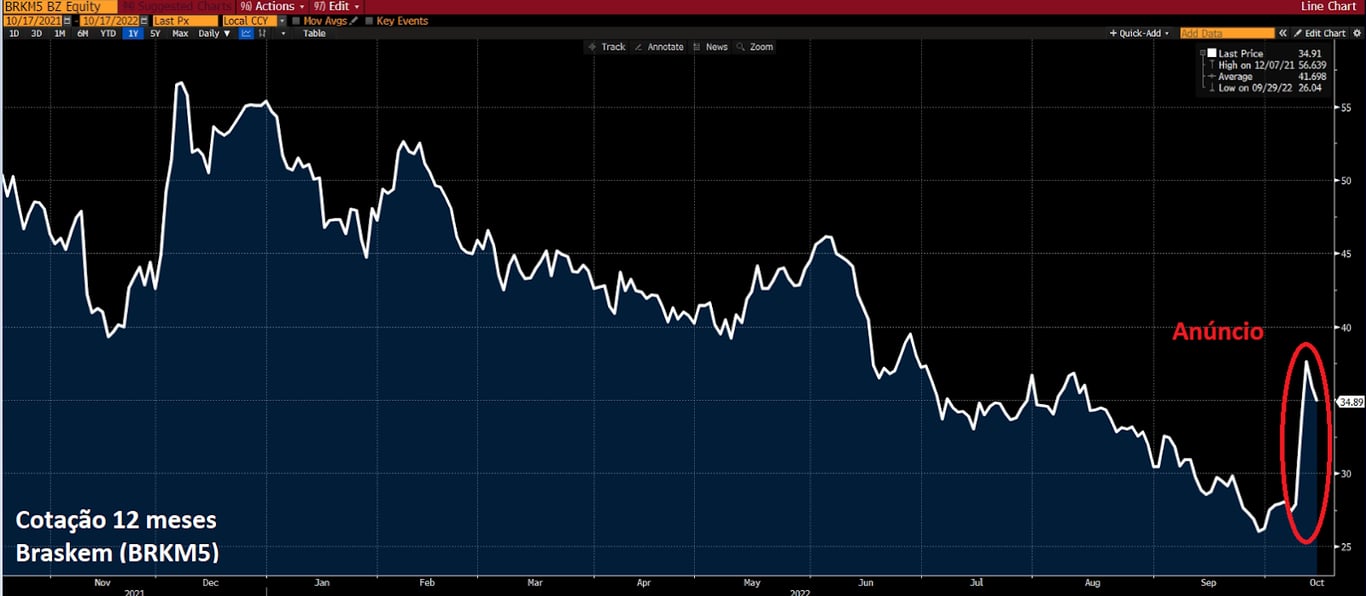Click the Low on 09/29/22 legend entry
The width and height of the screenshot is (1366, 596).
(1268, 88)
